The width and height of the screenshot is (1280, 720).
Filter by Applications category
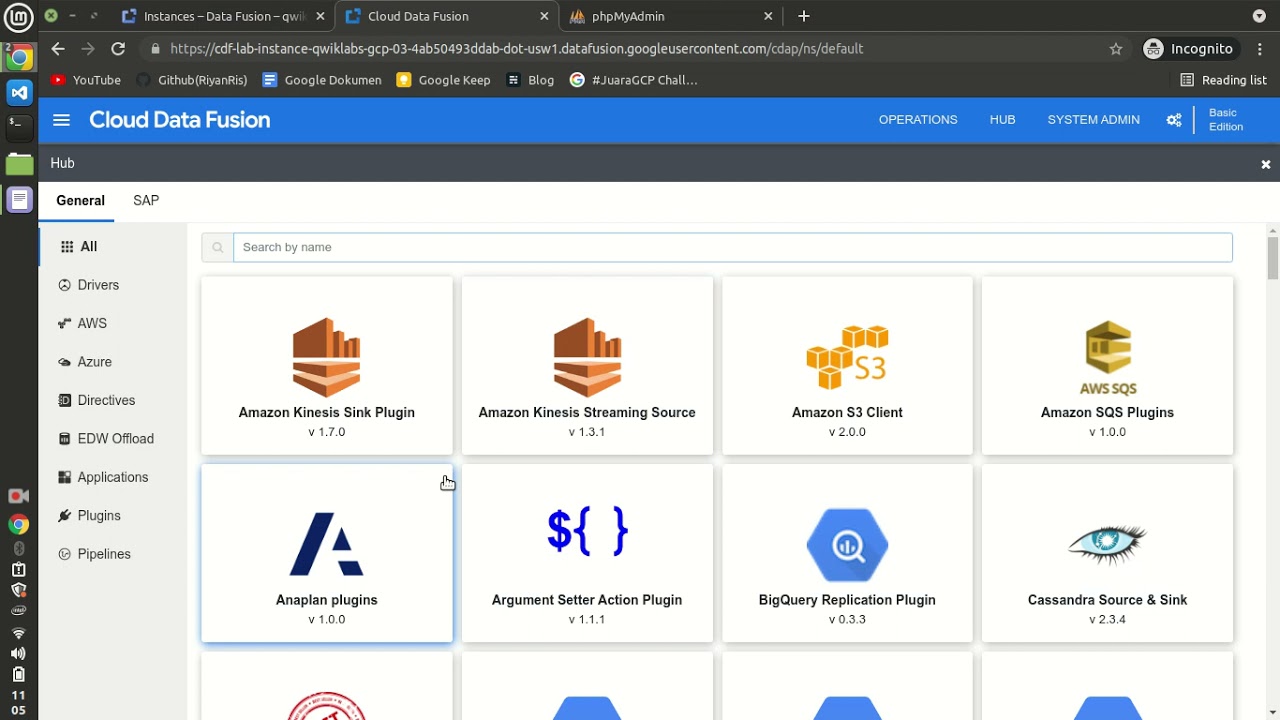113,478
